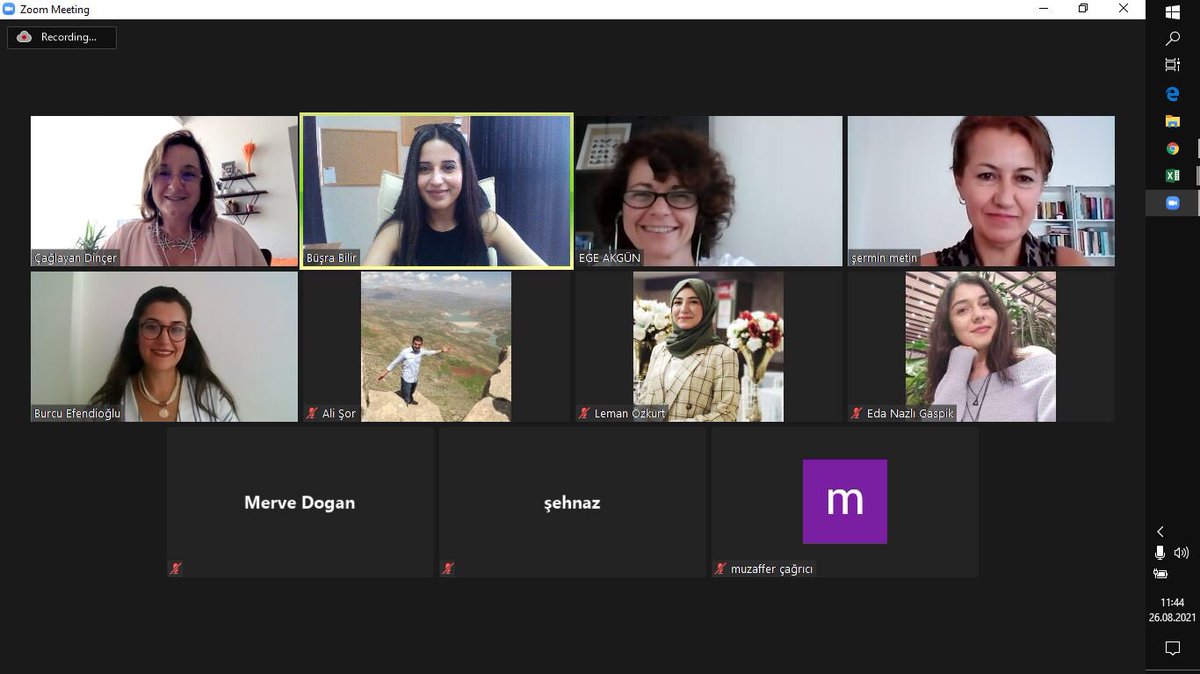The width and height of the screenshot is (1200, 674).
Task: Click Leman Özkurt's muted microphone icon
Action: [585, 413]
